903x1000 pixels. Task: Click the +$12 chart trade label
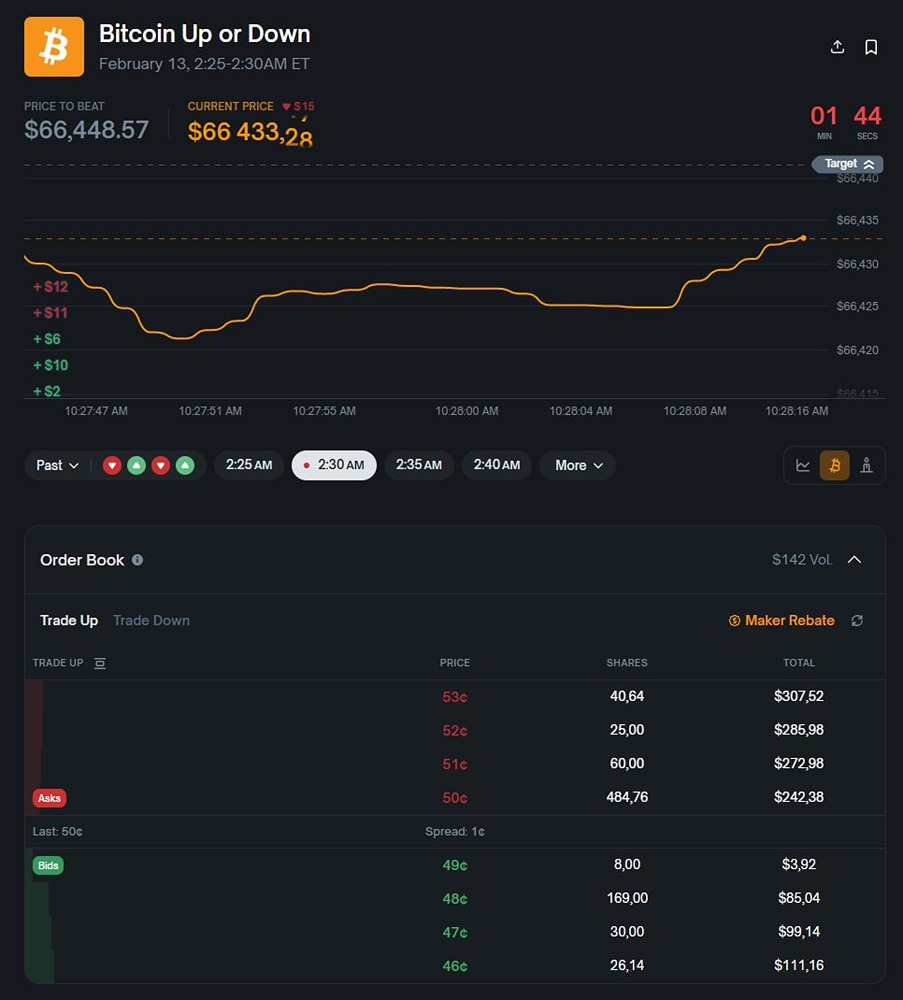point(50,287)
